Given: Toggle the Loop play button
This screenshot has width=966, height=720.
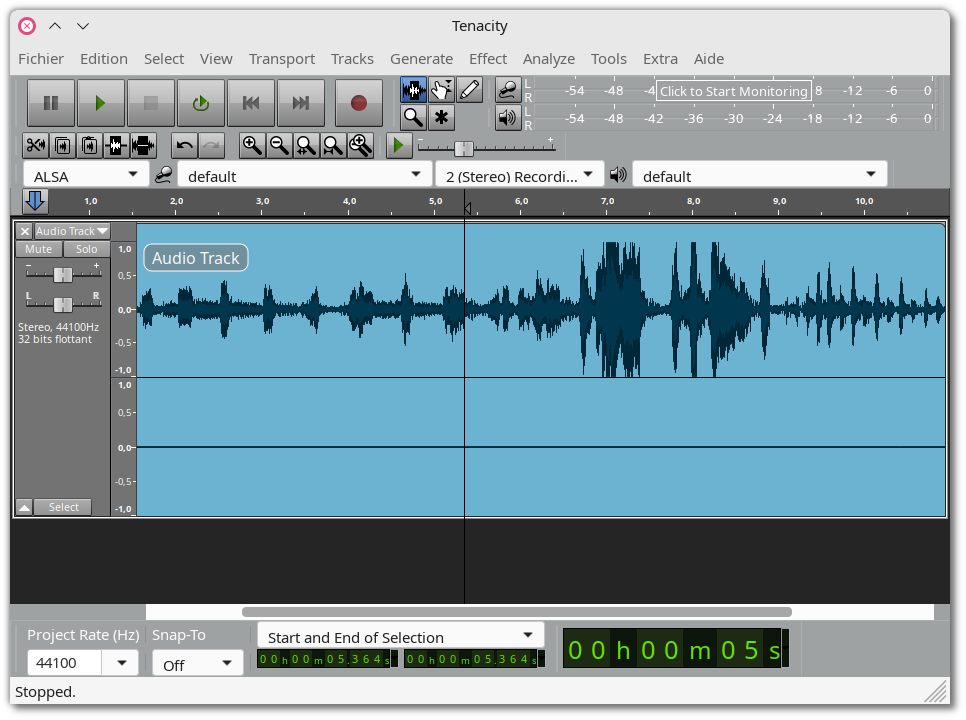Looking at the screenshot, I should pyautogui.click(x=201, y=103).
